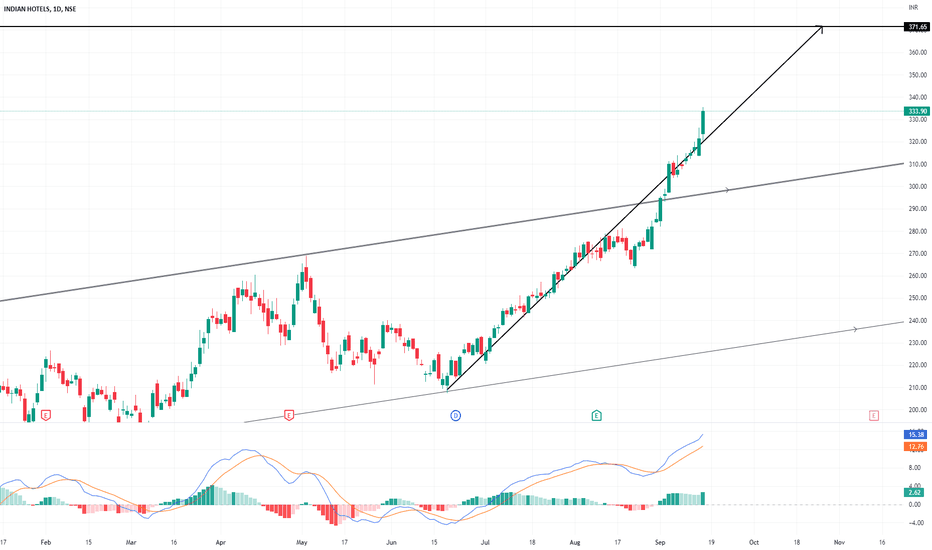This screenshot has width=932, height=550.
Task: Click the 210.00 price axis label
Action: click(x=918, y=388)
